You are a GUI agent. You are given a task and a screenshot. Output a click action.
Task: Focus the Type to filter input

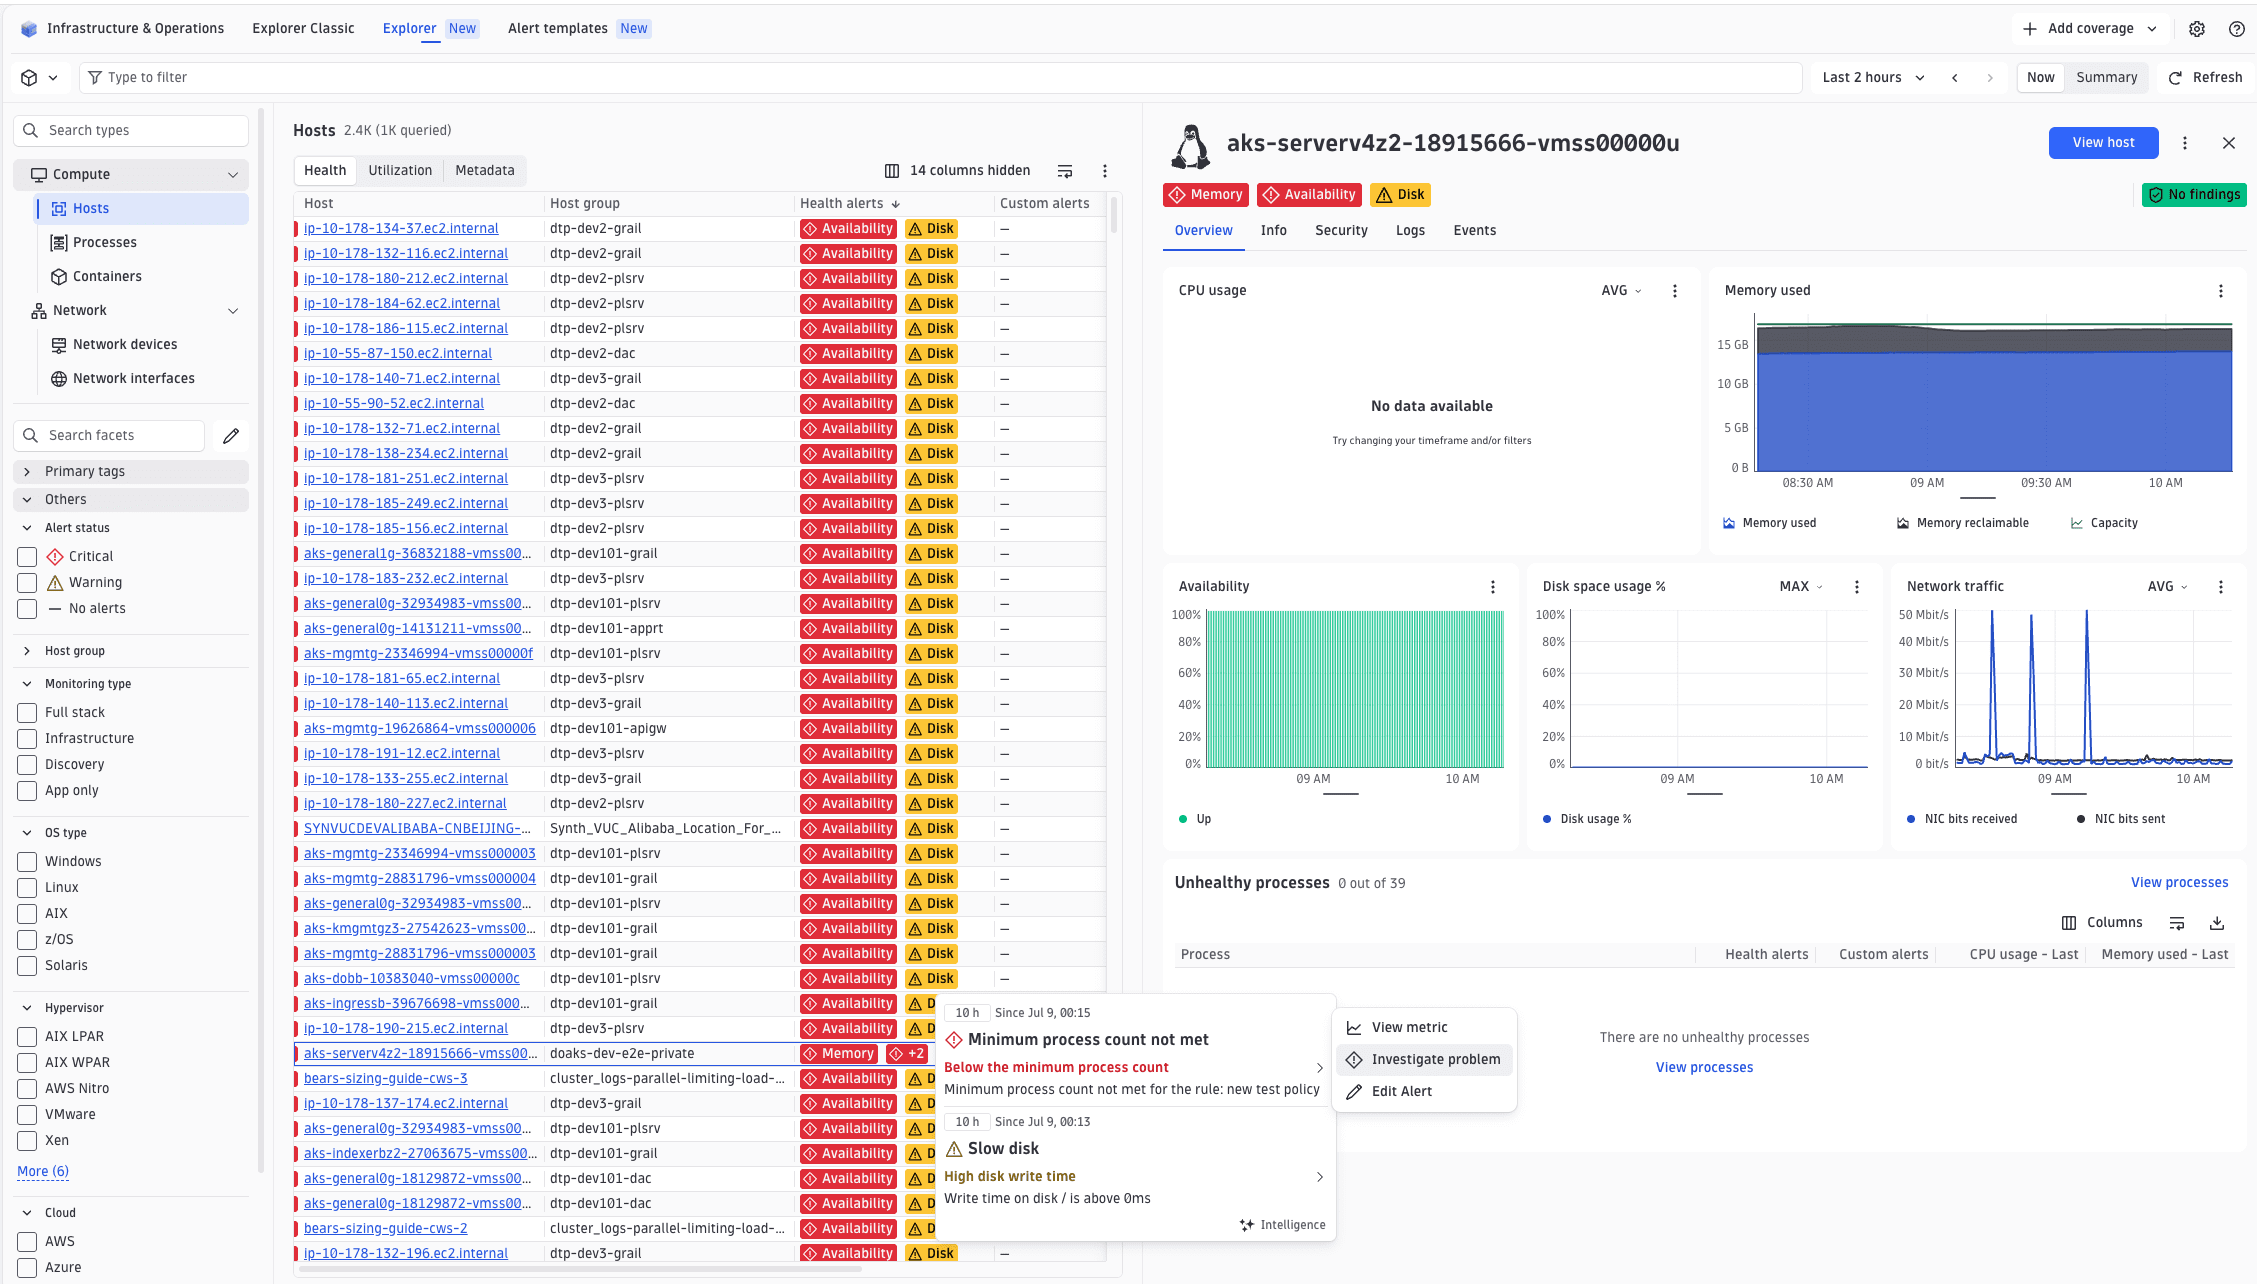pyautogui.click(x=940, y=77)
